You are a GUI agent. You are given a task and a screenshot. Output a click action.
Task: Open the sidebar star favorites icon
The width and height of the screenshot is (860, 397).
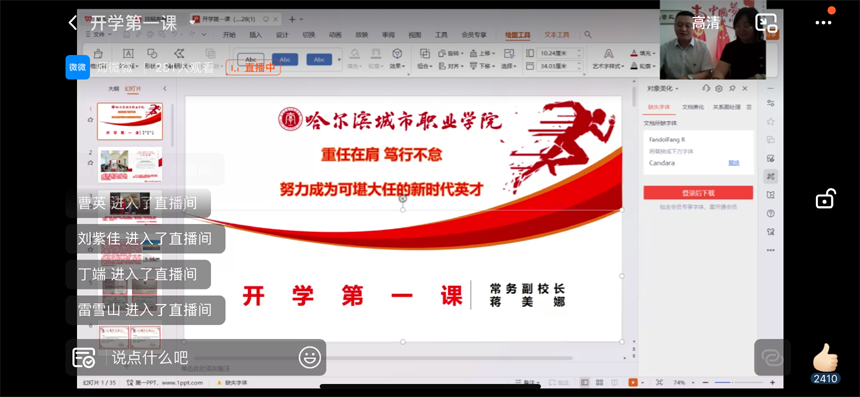pos(771,121)
